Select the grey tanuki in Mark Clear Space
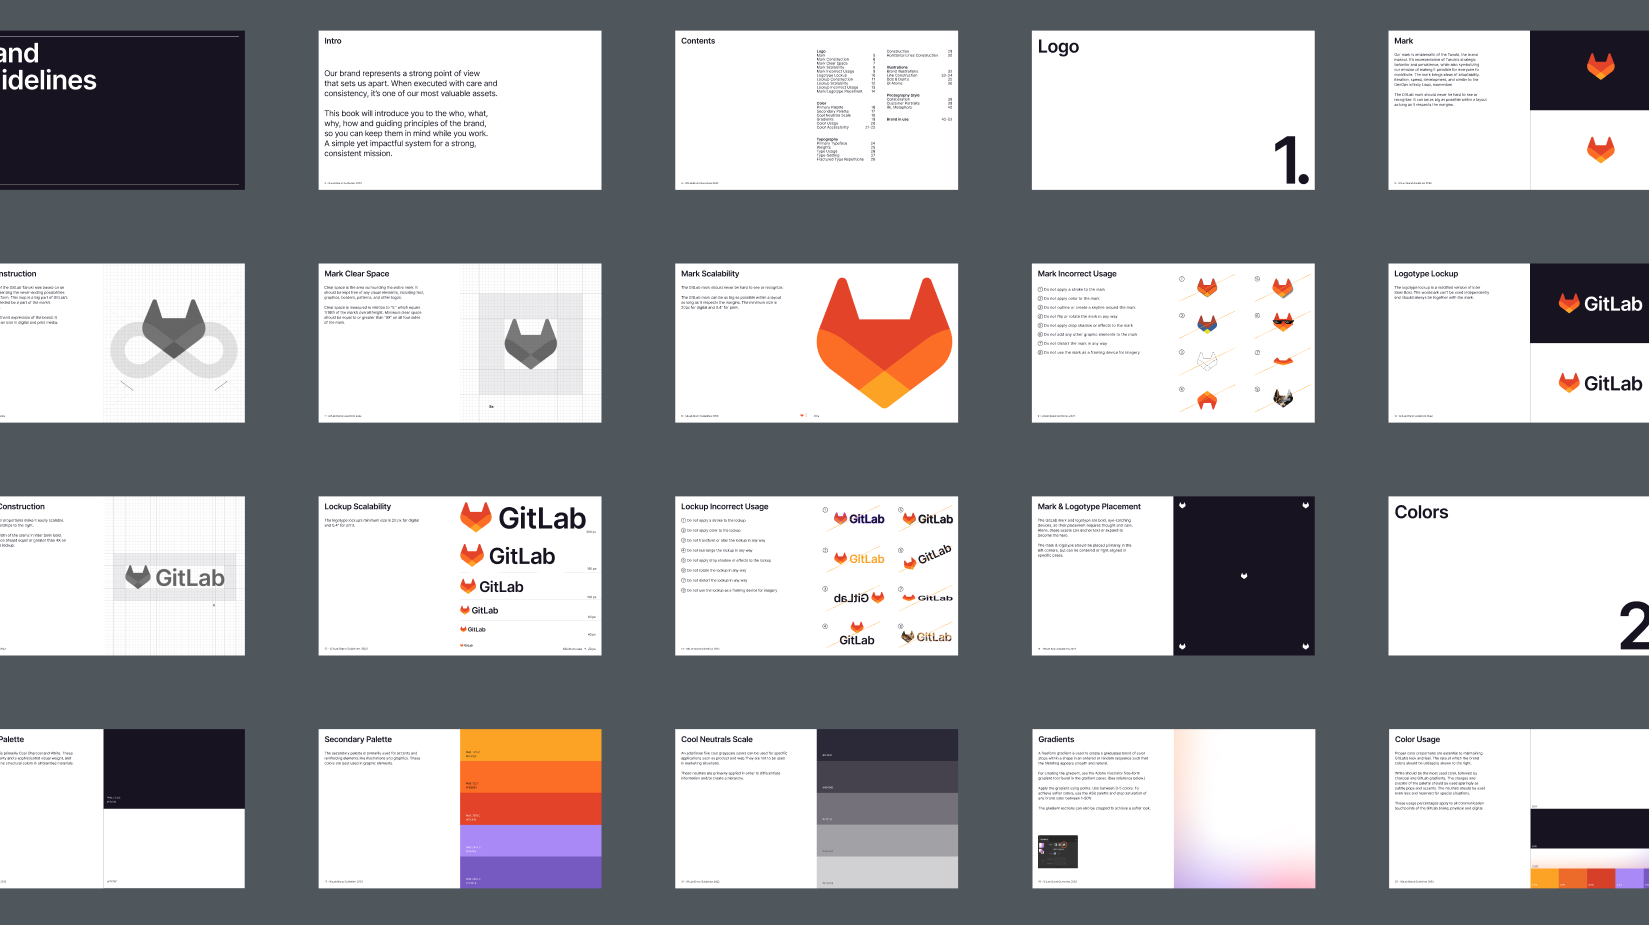1649x925 pixels. [530, 343]
